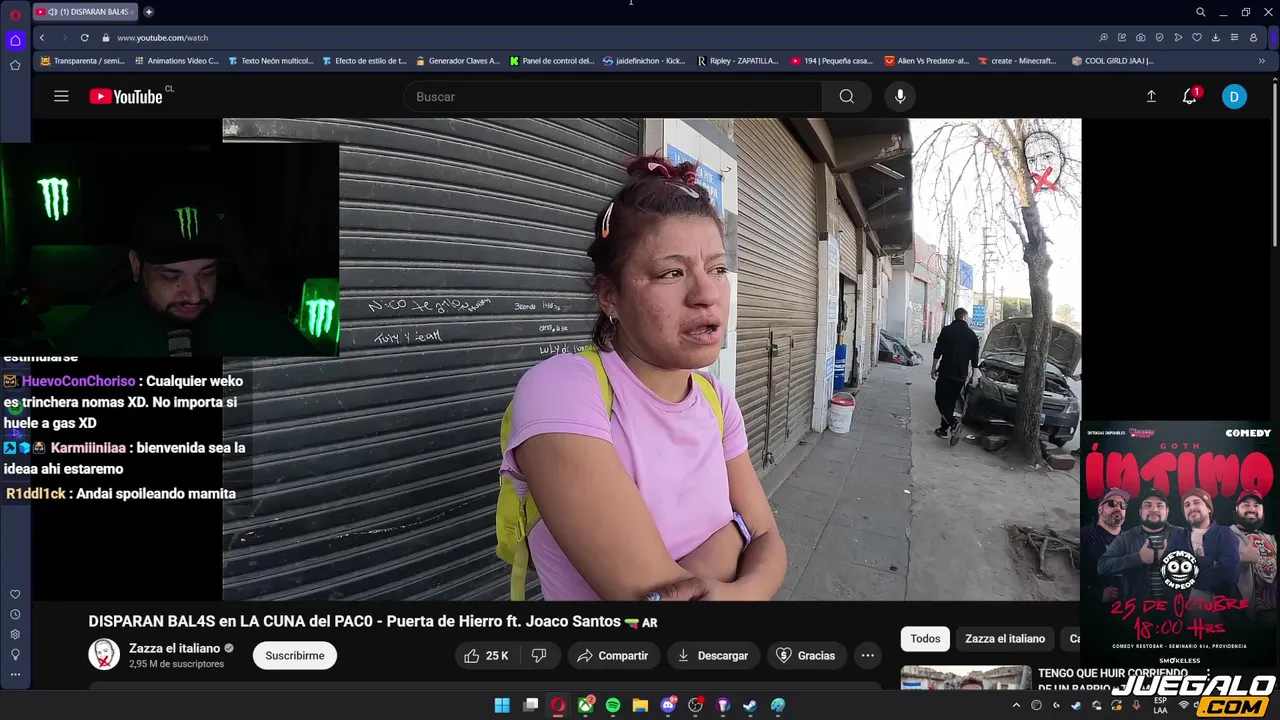Screen dimensions: 1280x720
Task: Open Discord from taskbar
Action: coord(668,705)
